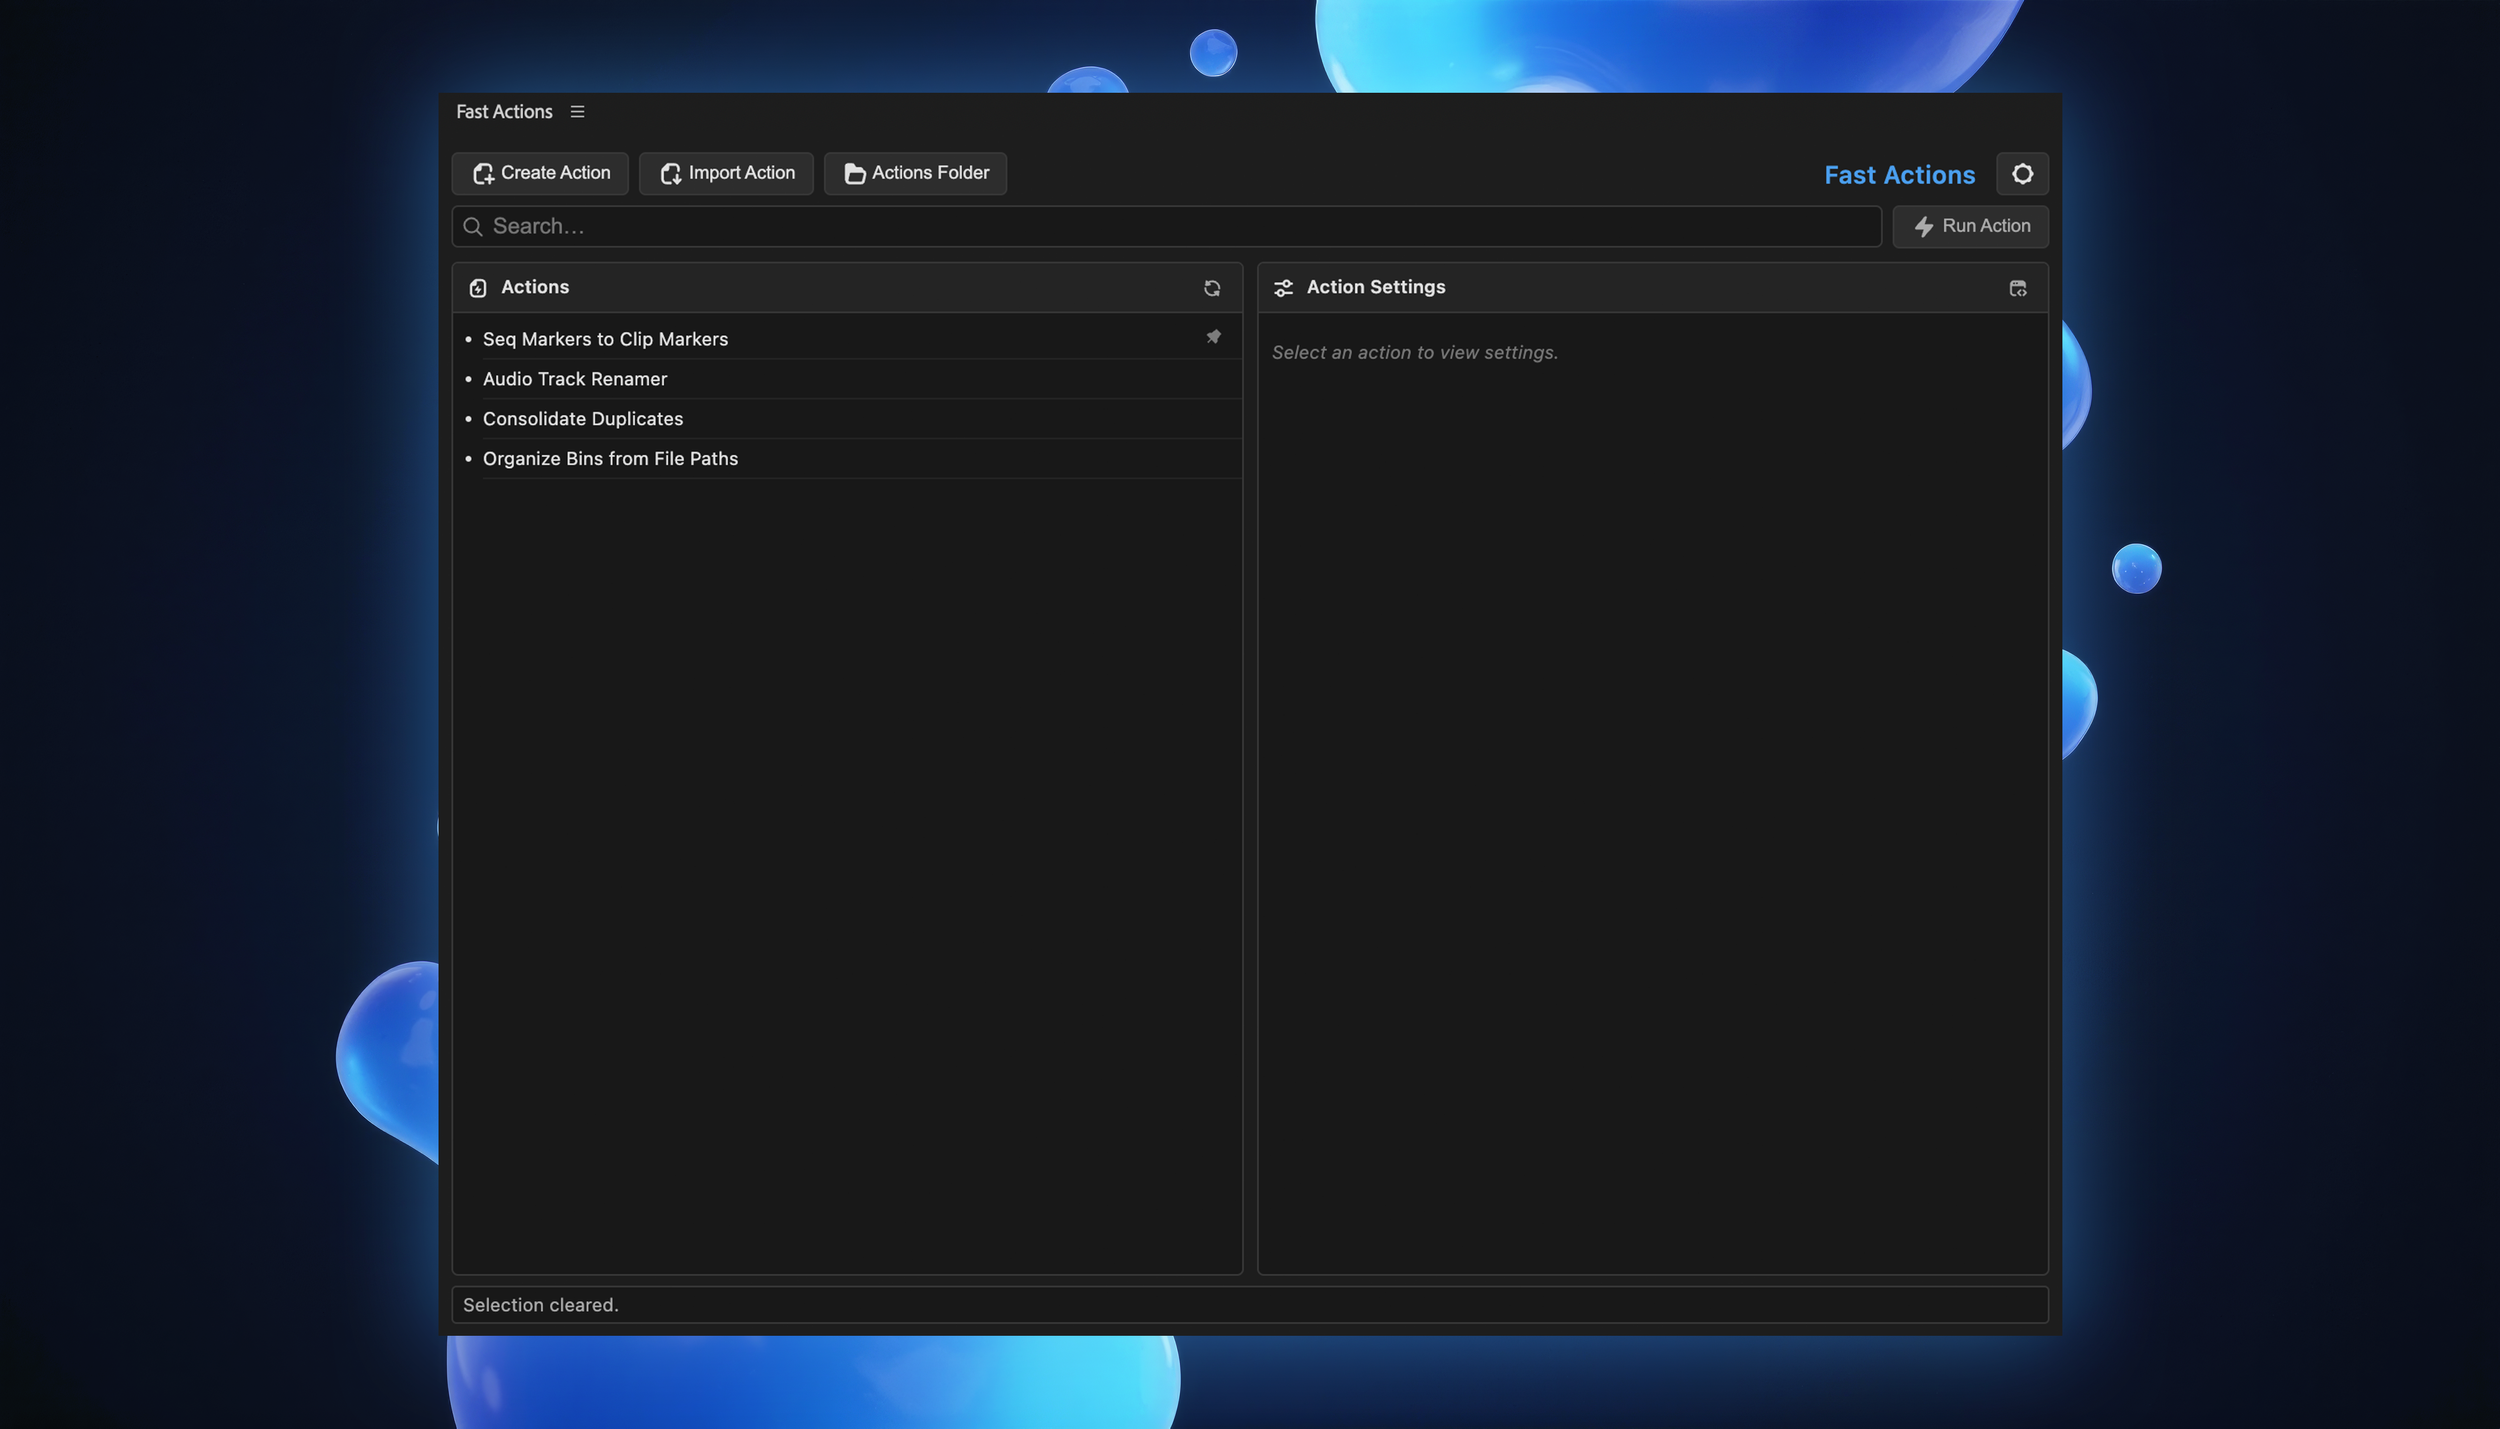Refresh the Actions list with reload icon
This screenshot has height=1429, width=2500.
tap(1212, 288)
